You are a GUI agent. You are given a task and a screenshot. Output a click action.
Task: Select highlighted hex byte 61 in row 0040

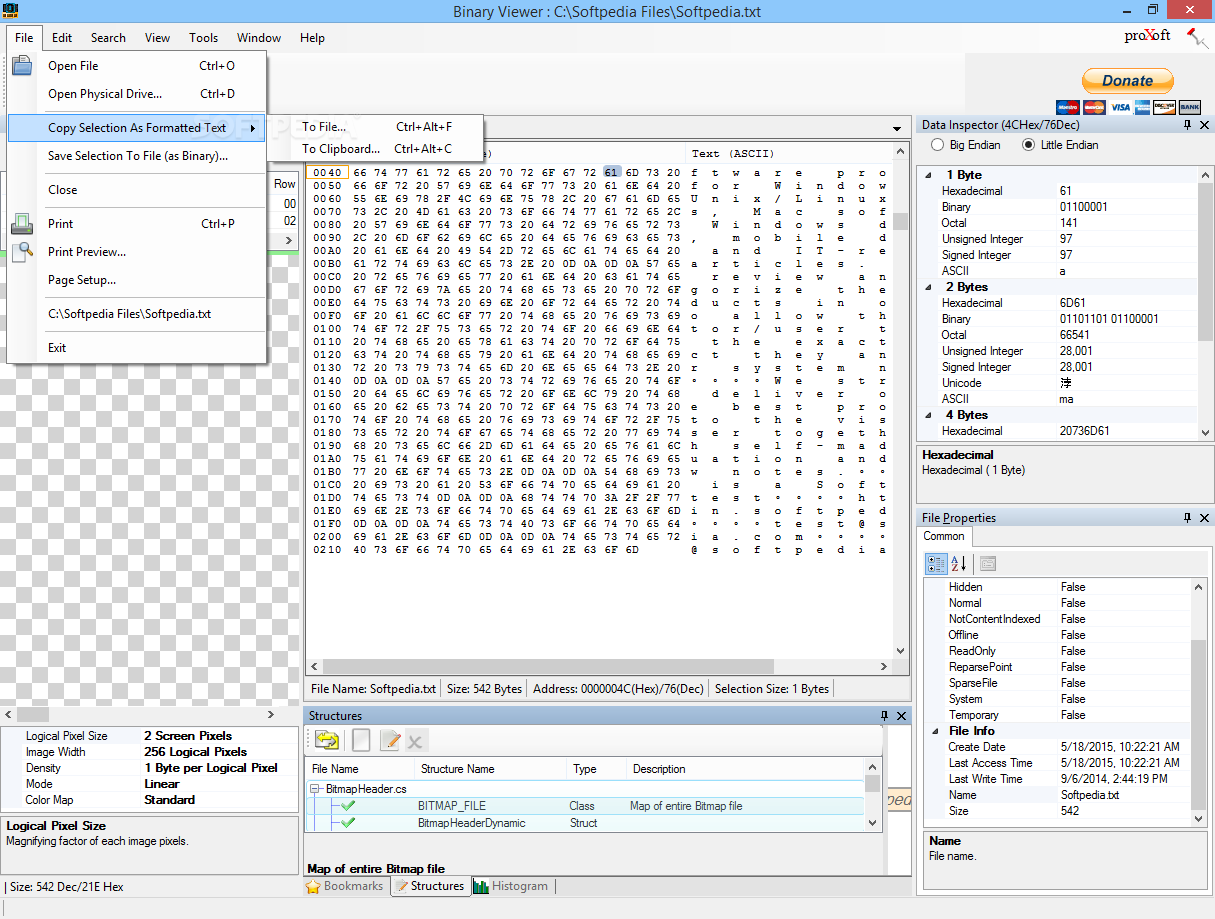coord(612,173)
